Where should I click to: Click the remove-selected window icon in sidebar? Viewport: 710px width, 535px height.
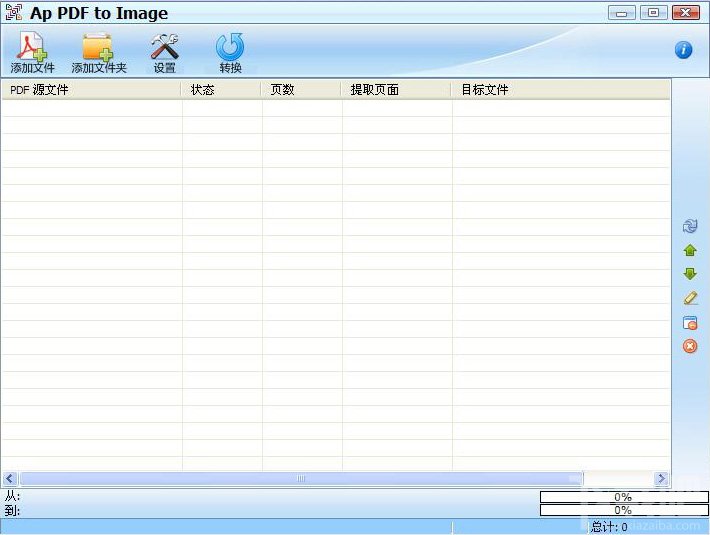690,323
